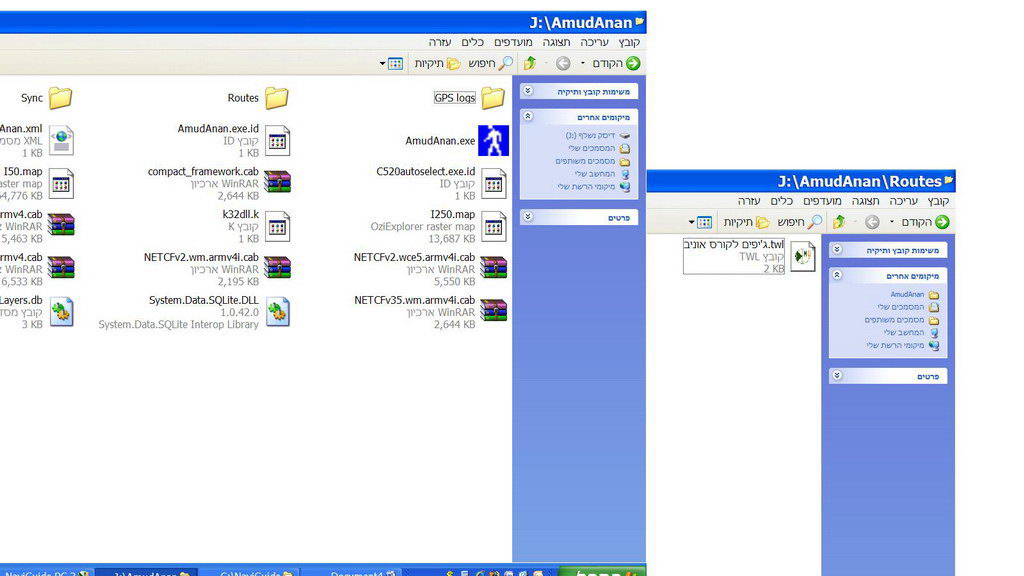The image size is (1024, 576).
Task: Select the k32dll.k file icon
Action: [277, 227]
